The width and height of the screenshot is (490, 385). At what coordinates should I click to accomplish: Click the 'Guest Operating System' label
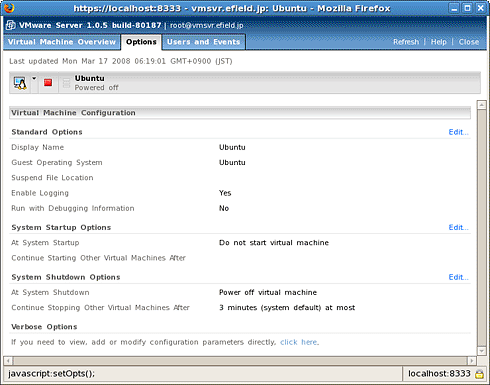click(x=57, y=163)
